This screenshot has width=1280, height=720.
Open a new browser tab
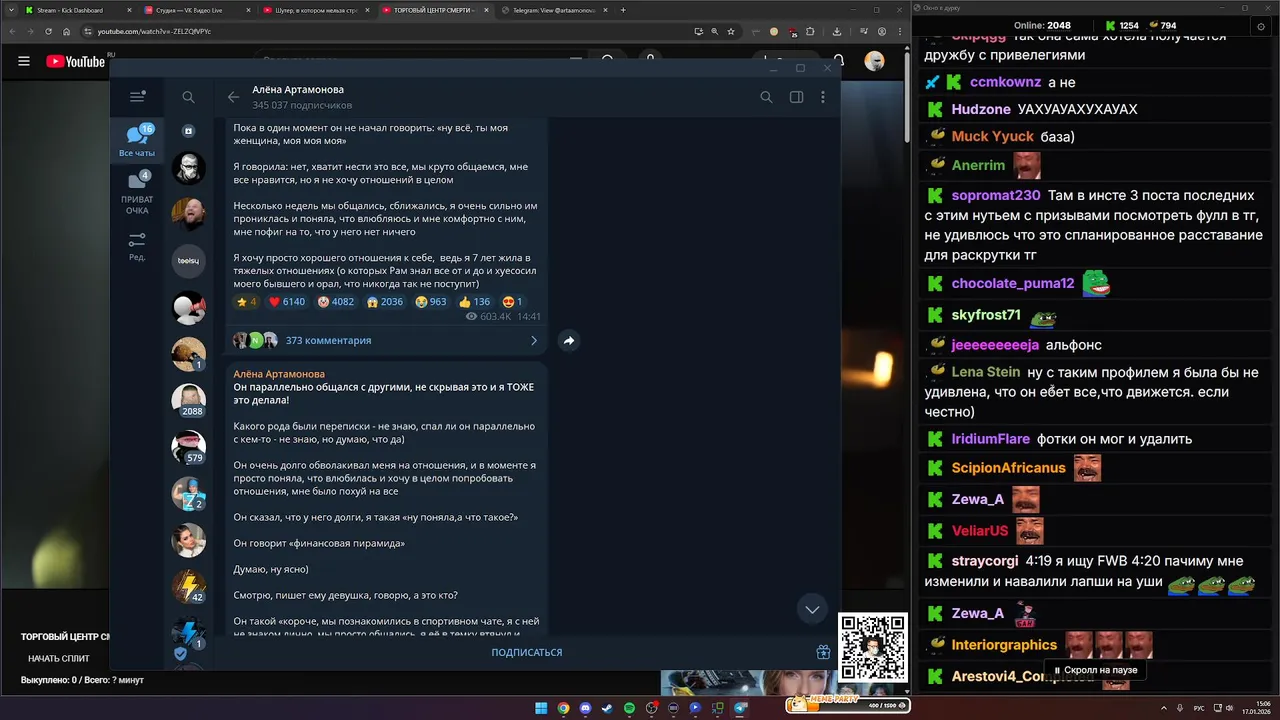click(x=623, y=10)
